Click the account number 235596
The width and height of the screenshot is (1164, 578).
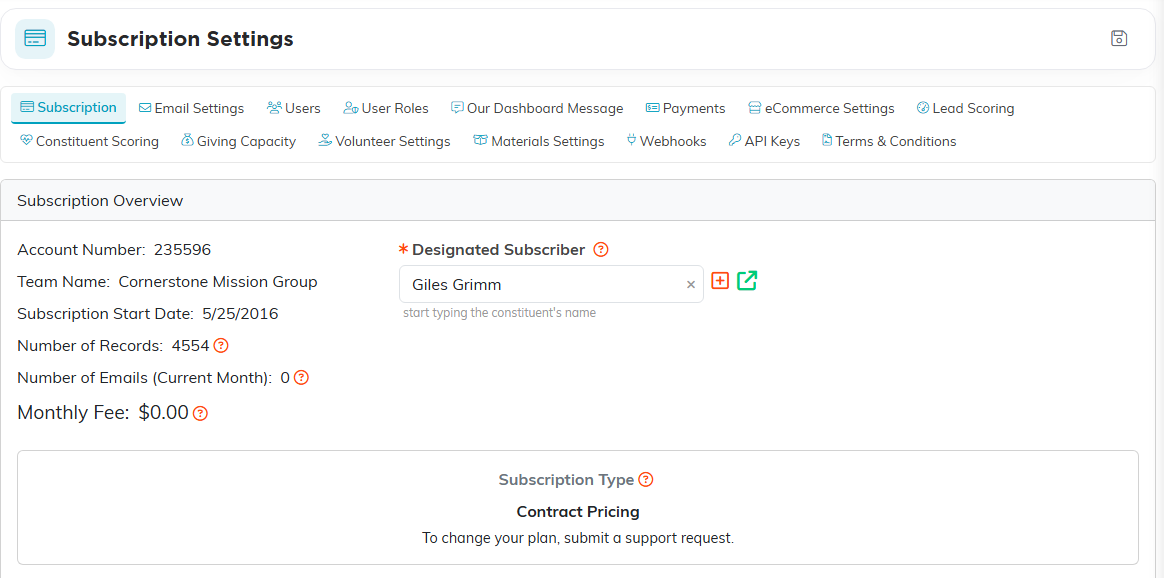(183, 249)
